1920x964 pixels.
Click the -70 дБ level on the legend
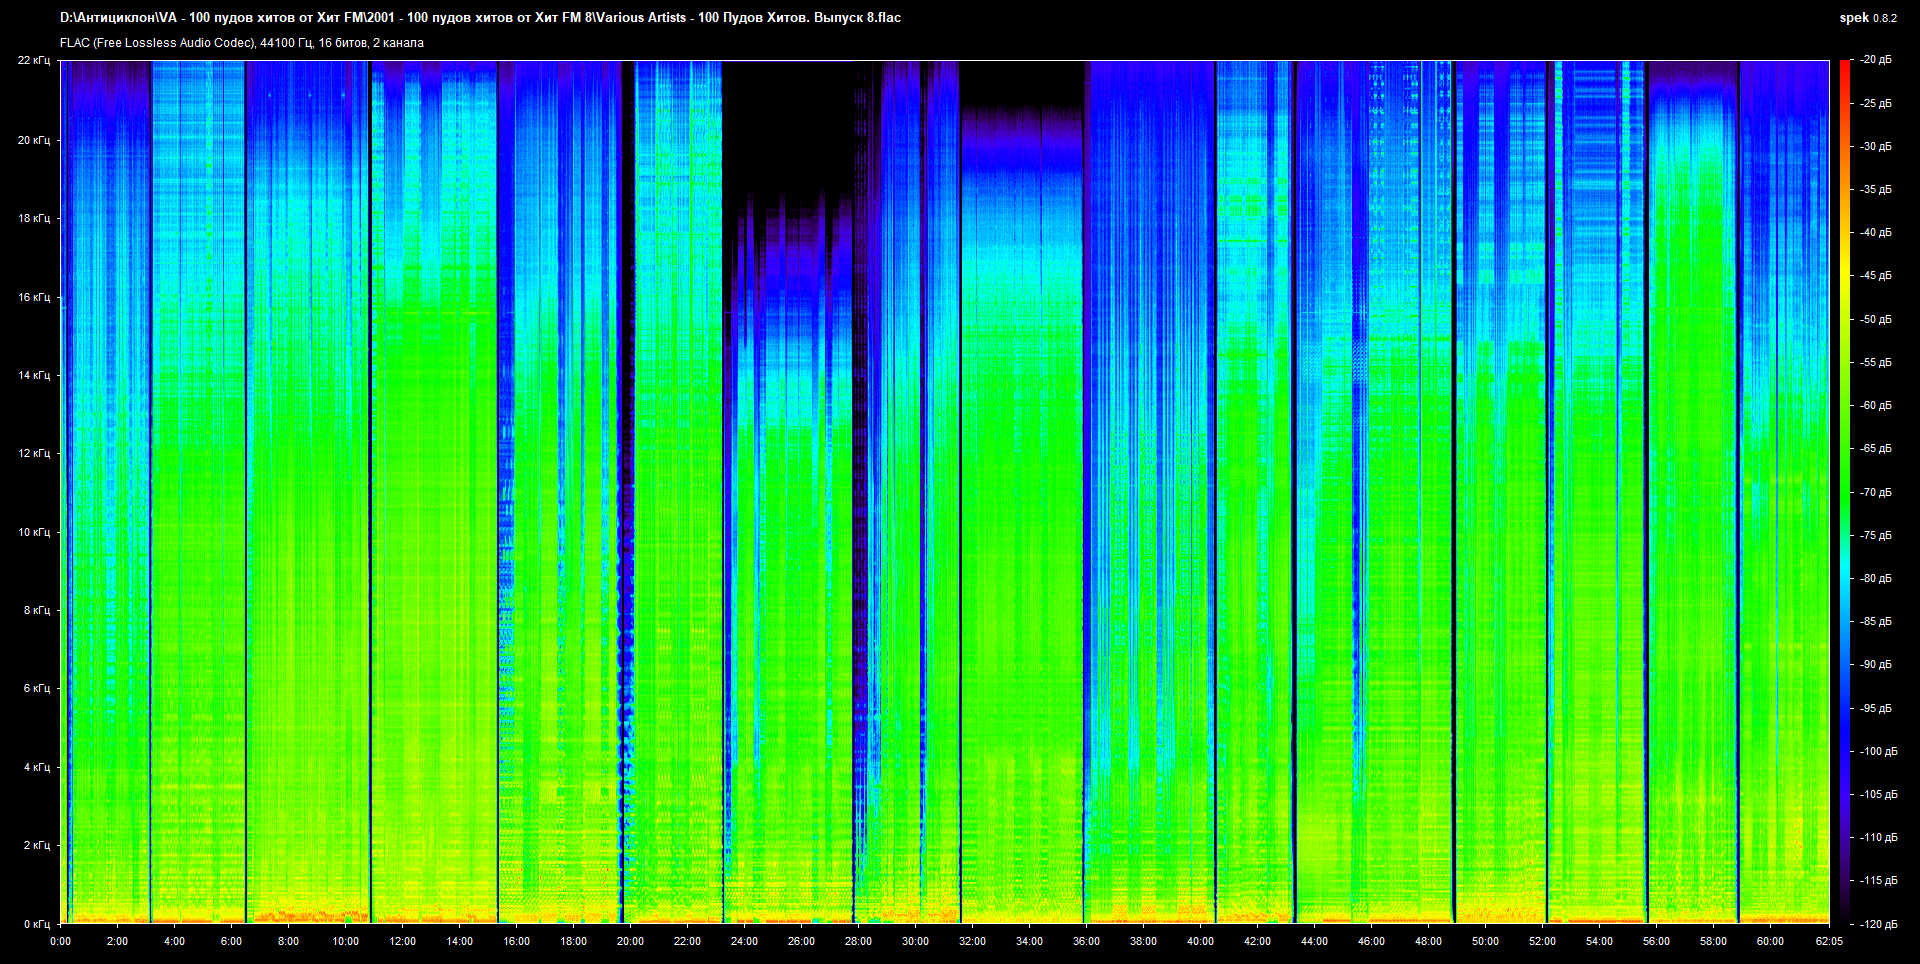tap(1876, 492)
